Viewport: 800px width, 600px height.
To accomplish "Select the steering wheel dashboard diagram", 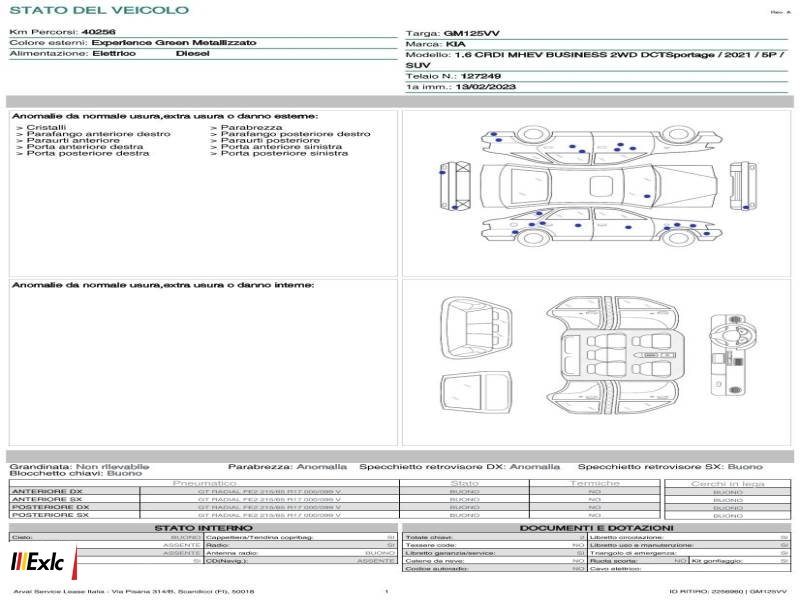I will click(733, 355).
